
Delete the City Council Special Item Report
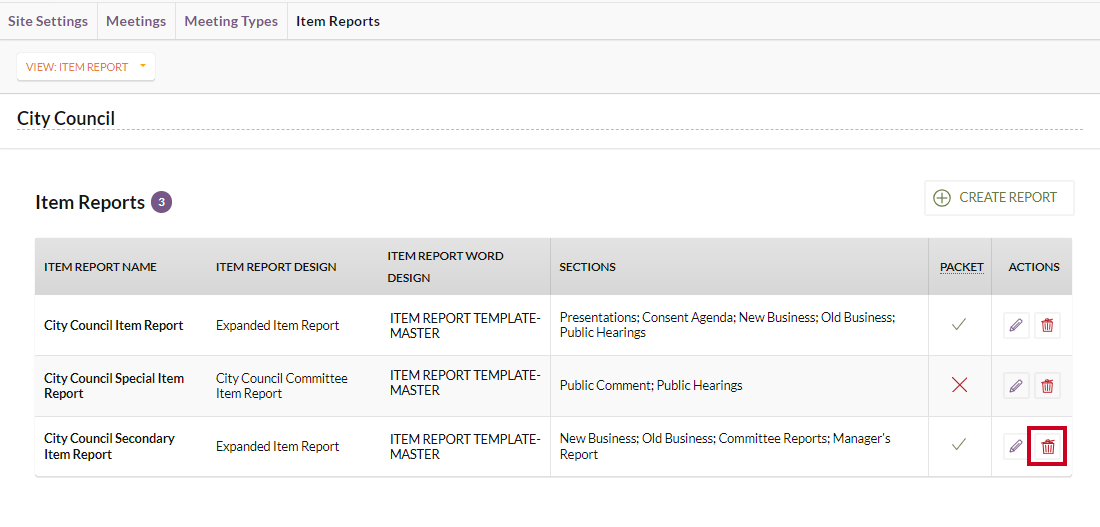pyautogui.click(x=1047, y=385)
